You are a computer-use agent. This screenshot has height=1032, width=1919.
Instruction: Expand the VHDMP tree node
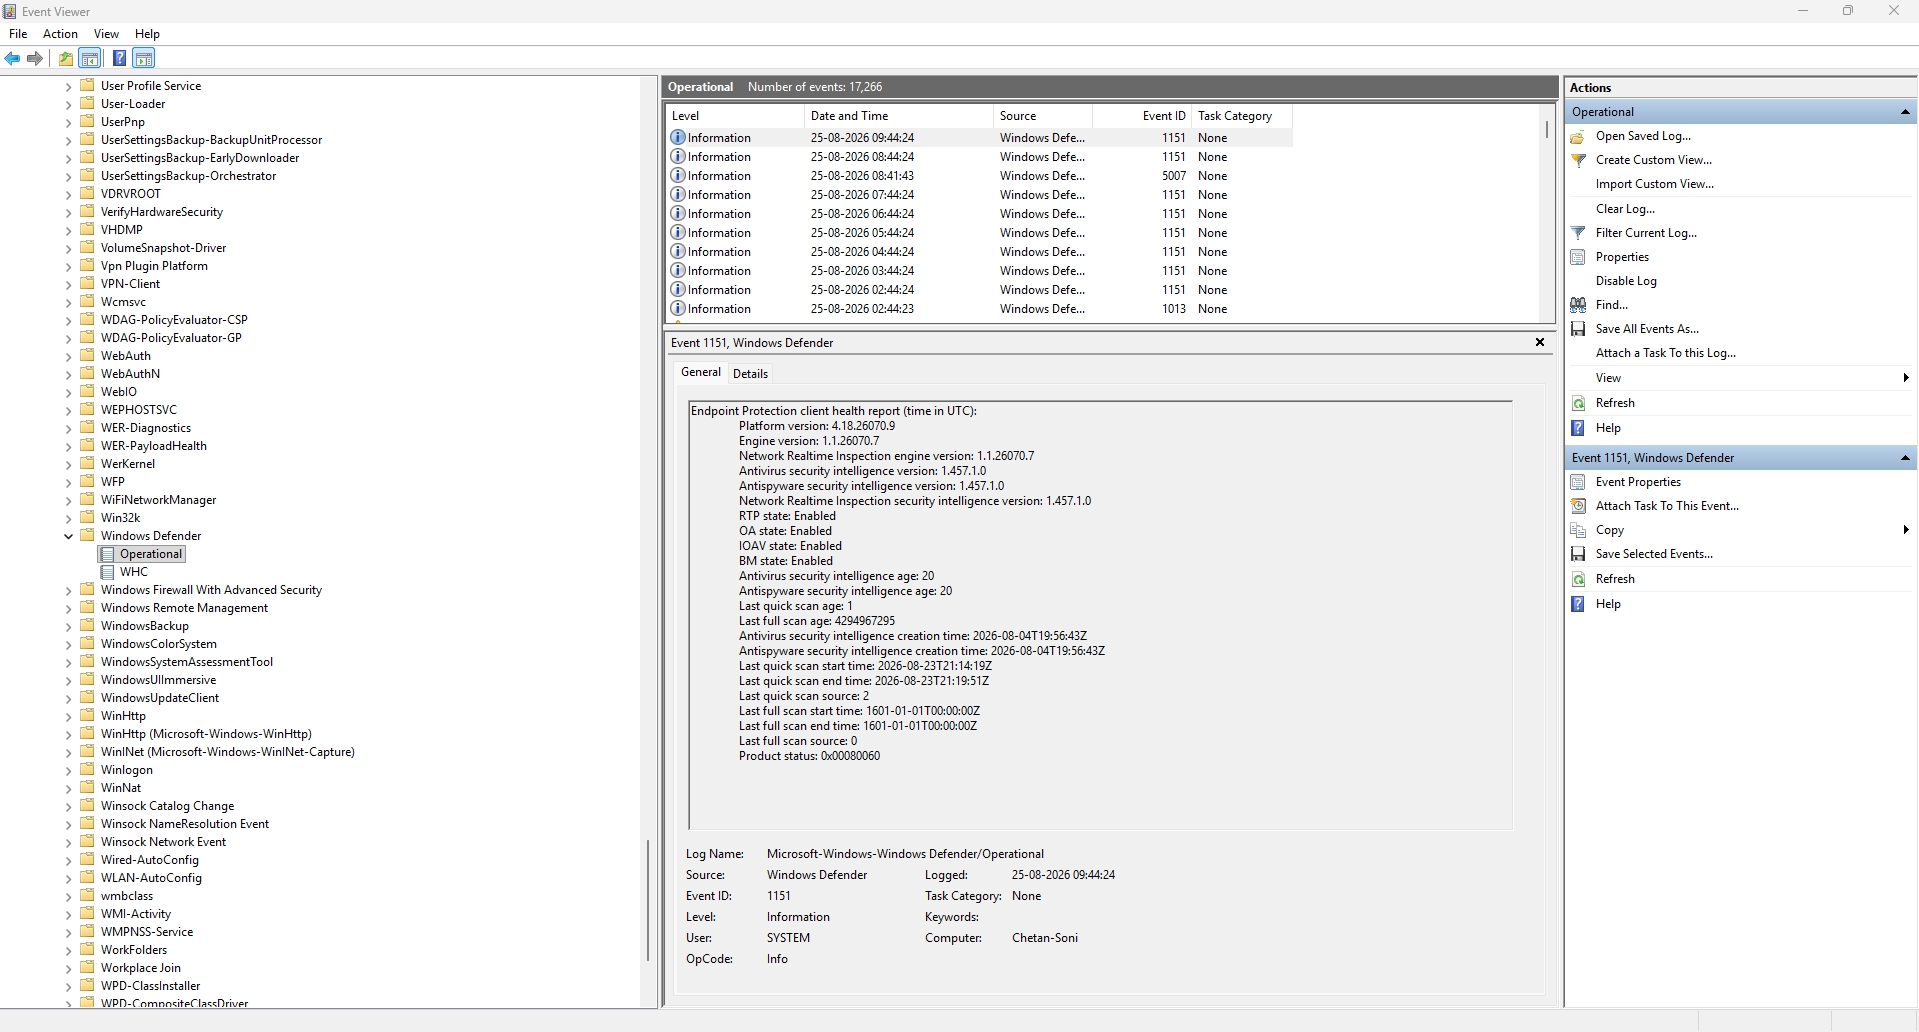[x=68, y=230]
